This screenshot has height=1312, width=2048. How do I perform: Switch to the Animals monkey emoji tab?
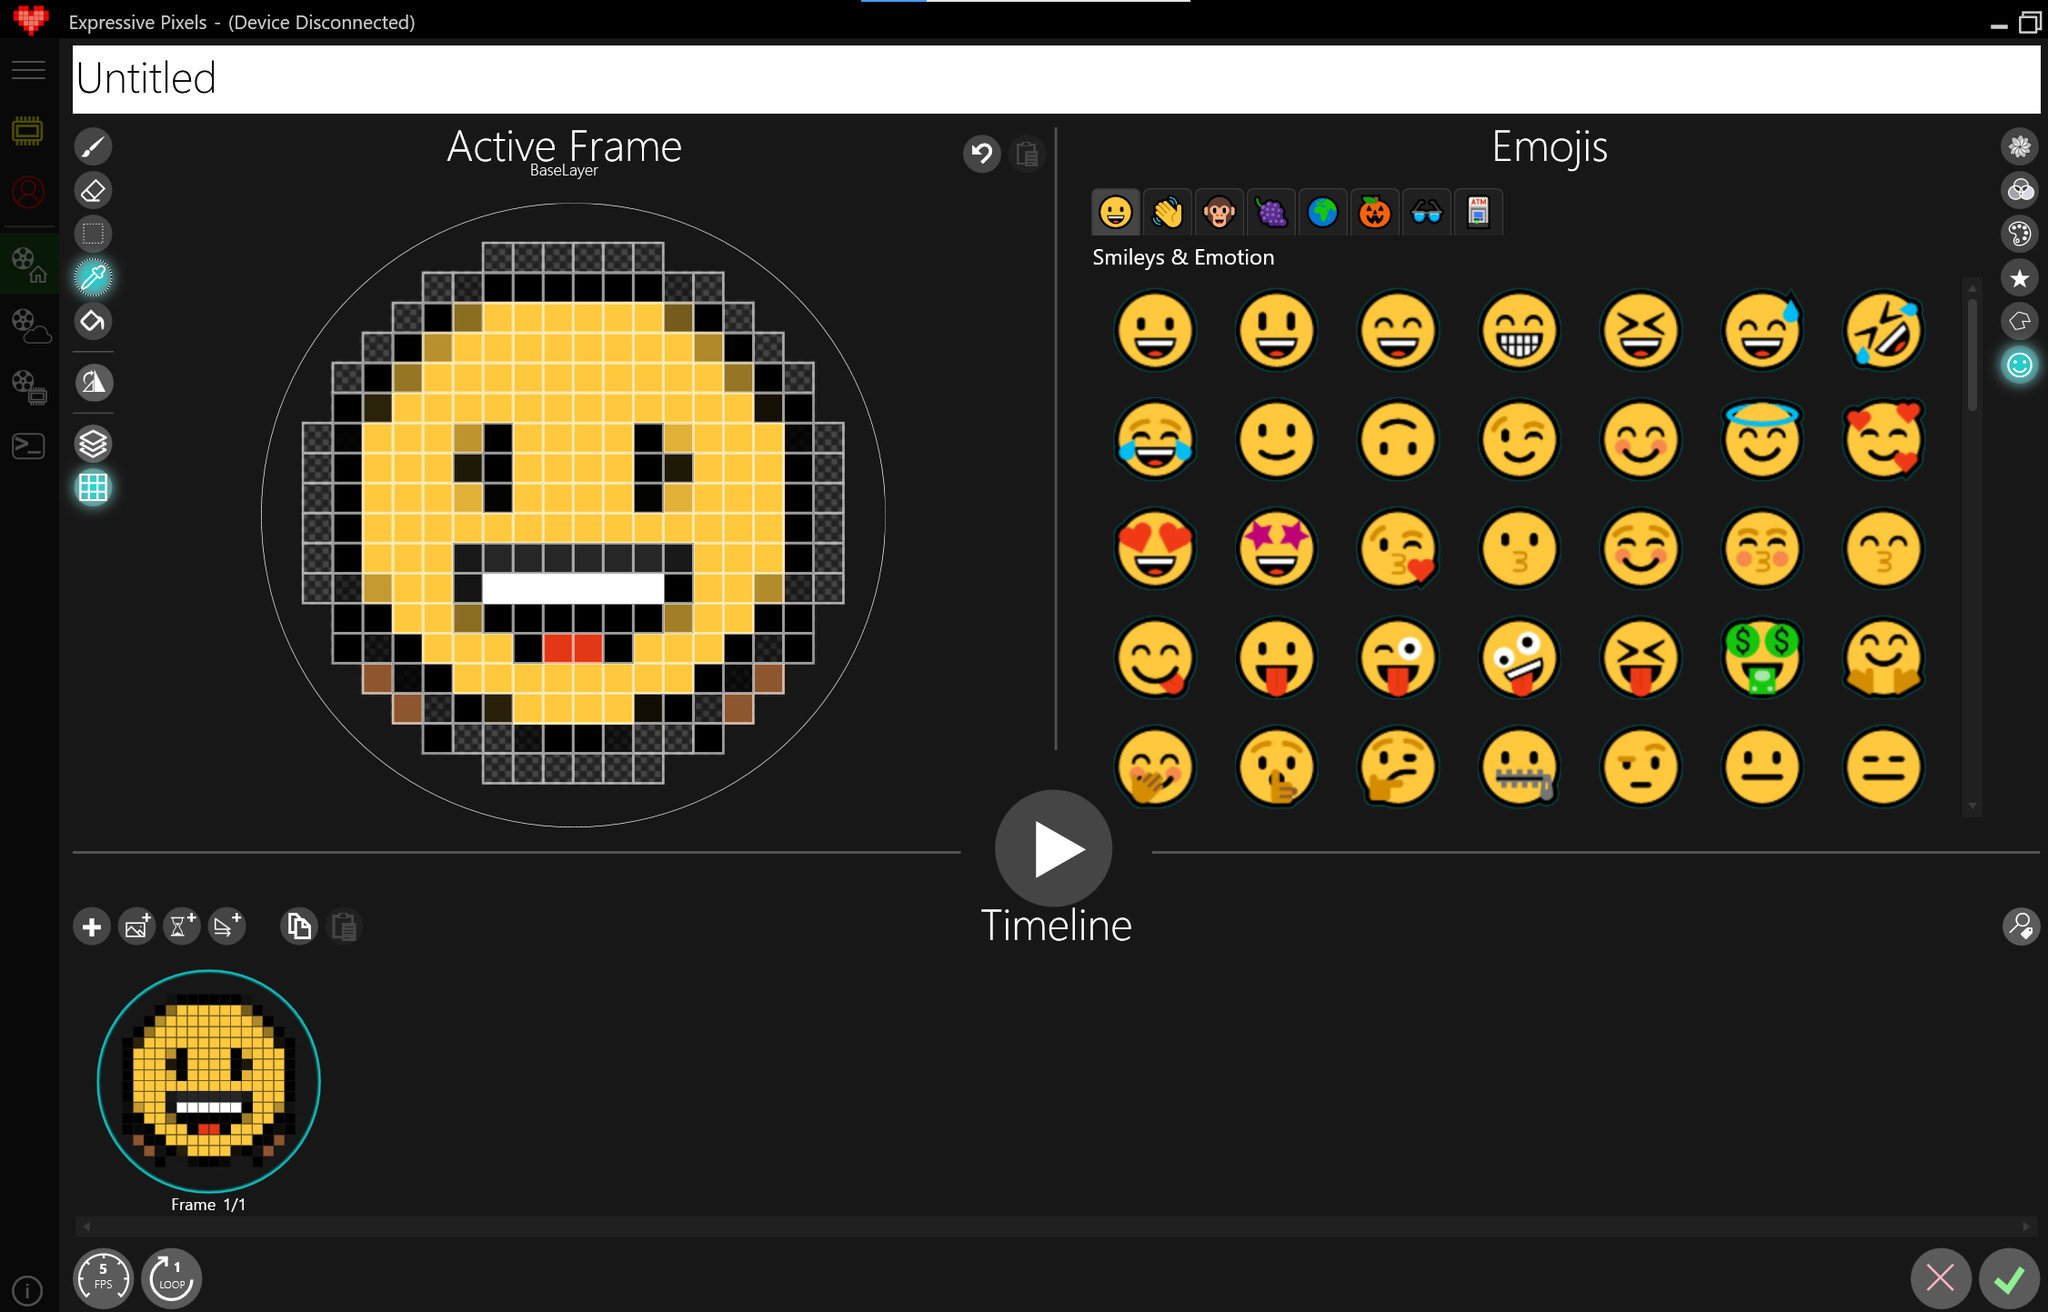pos(1218,212)
